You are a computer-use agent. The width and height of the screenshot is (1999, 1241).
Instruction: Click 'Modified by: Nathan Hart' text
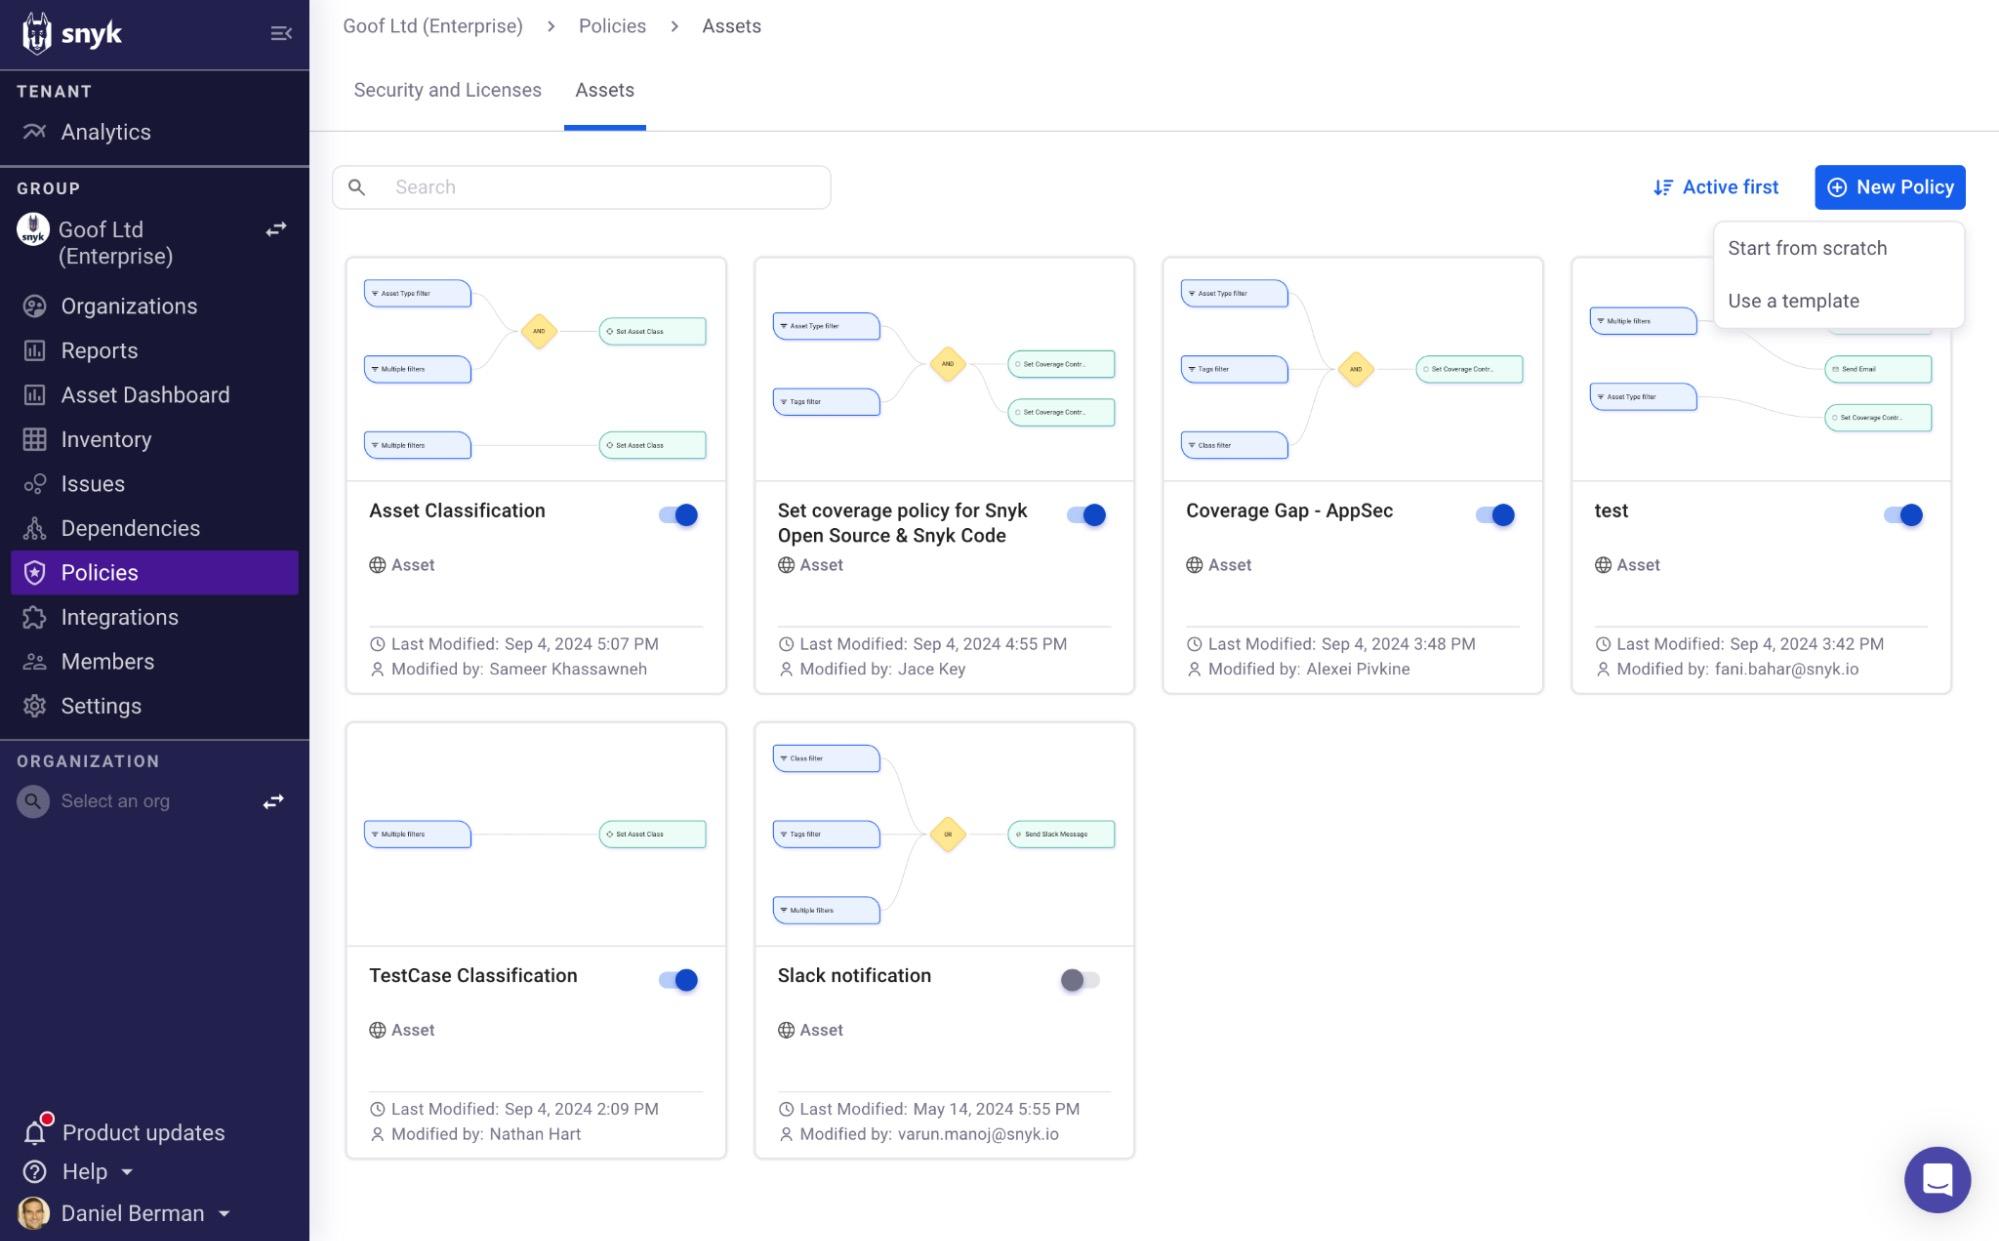pos(485,1134)
